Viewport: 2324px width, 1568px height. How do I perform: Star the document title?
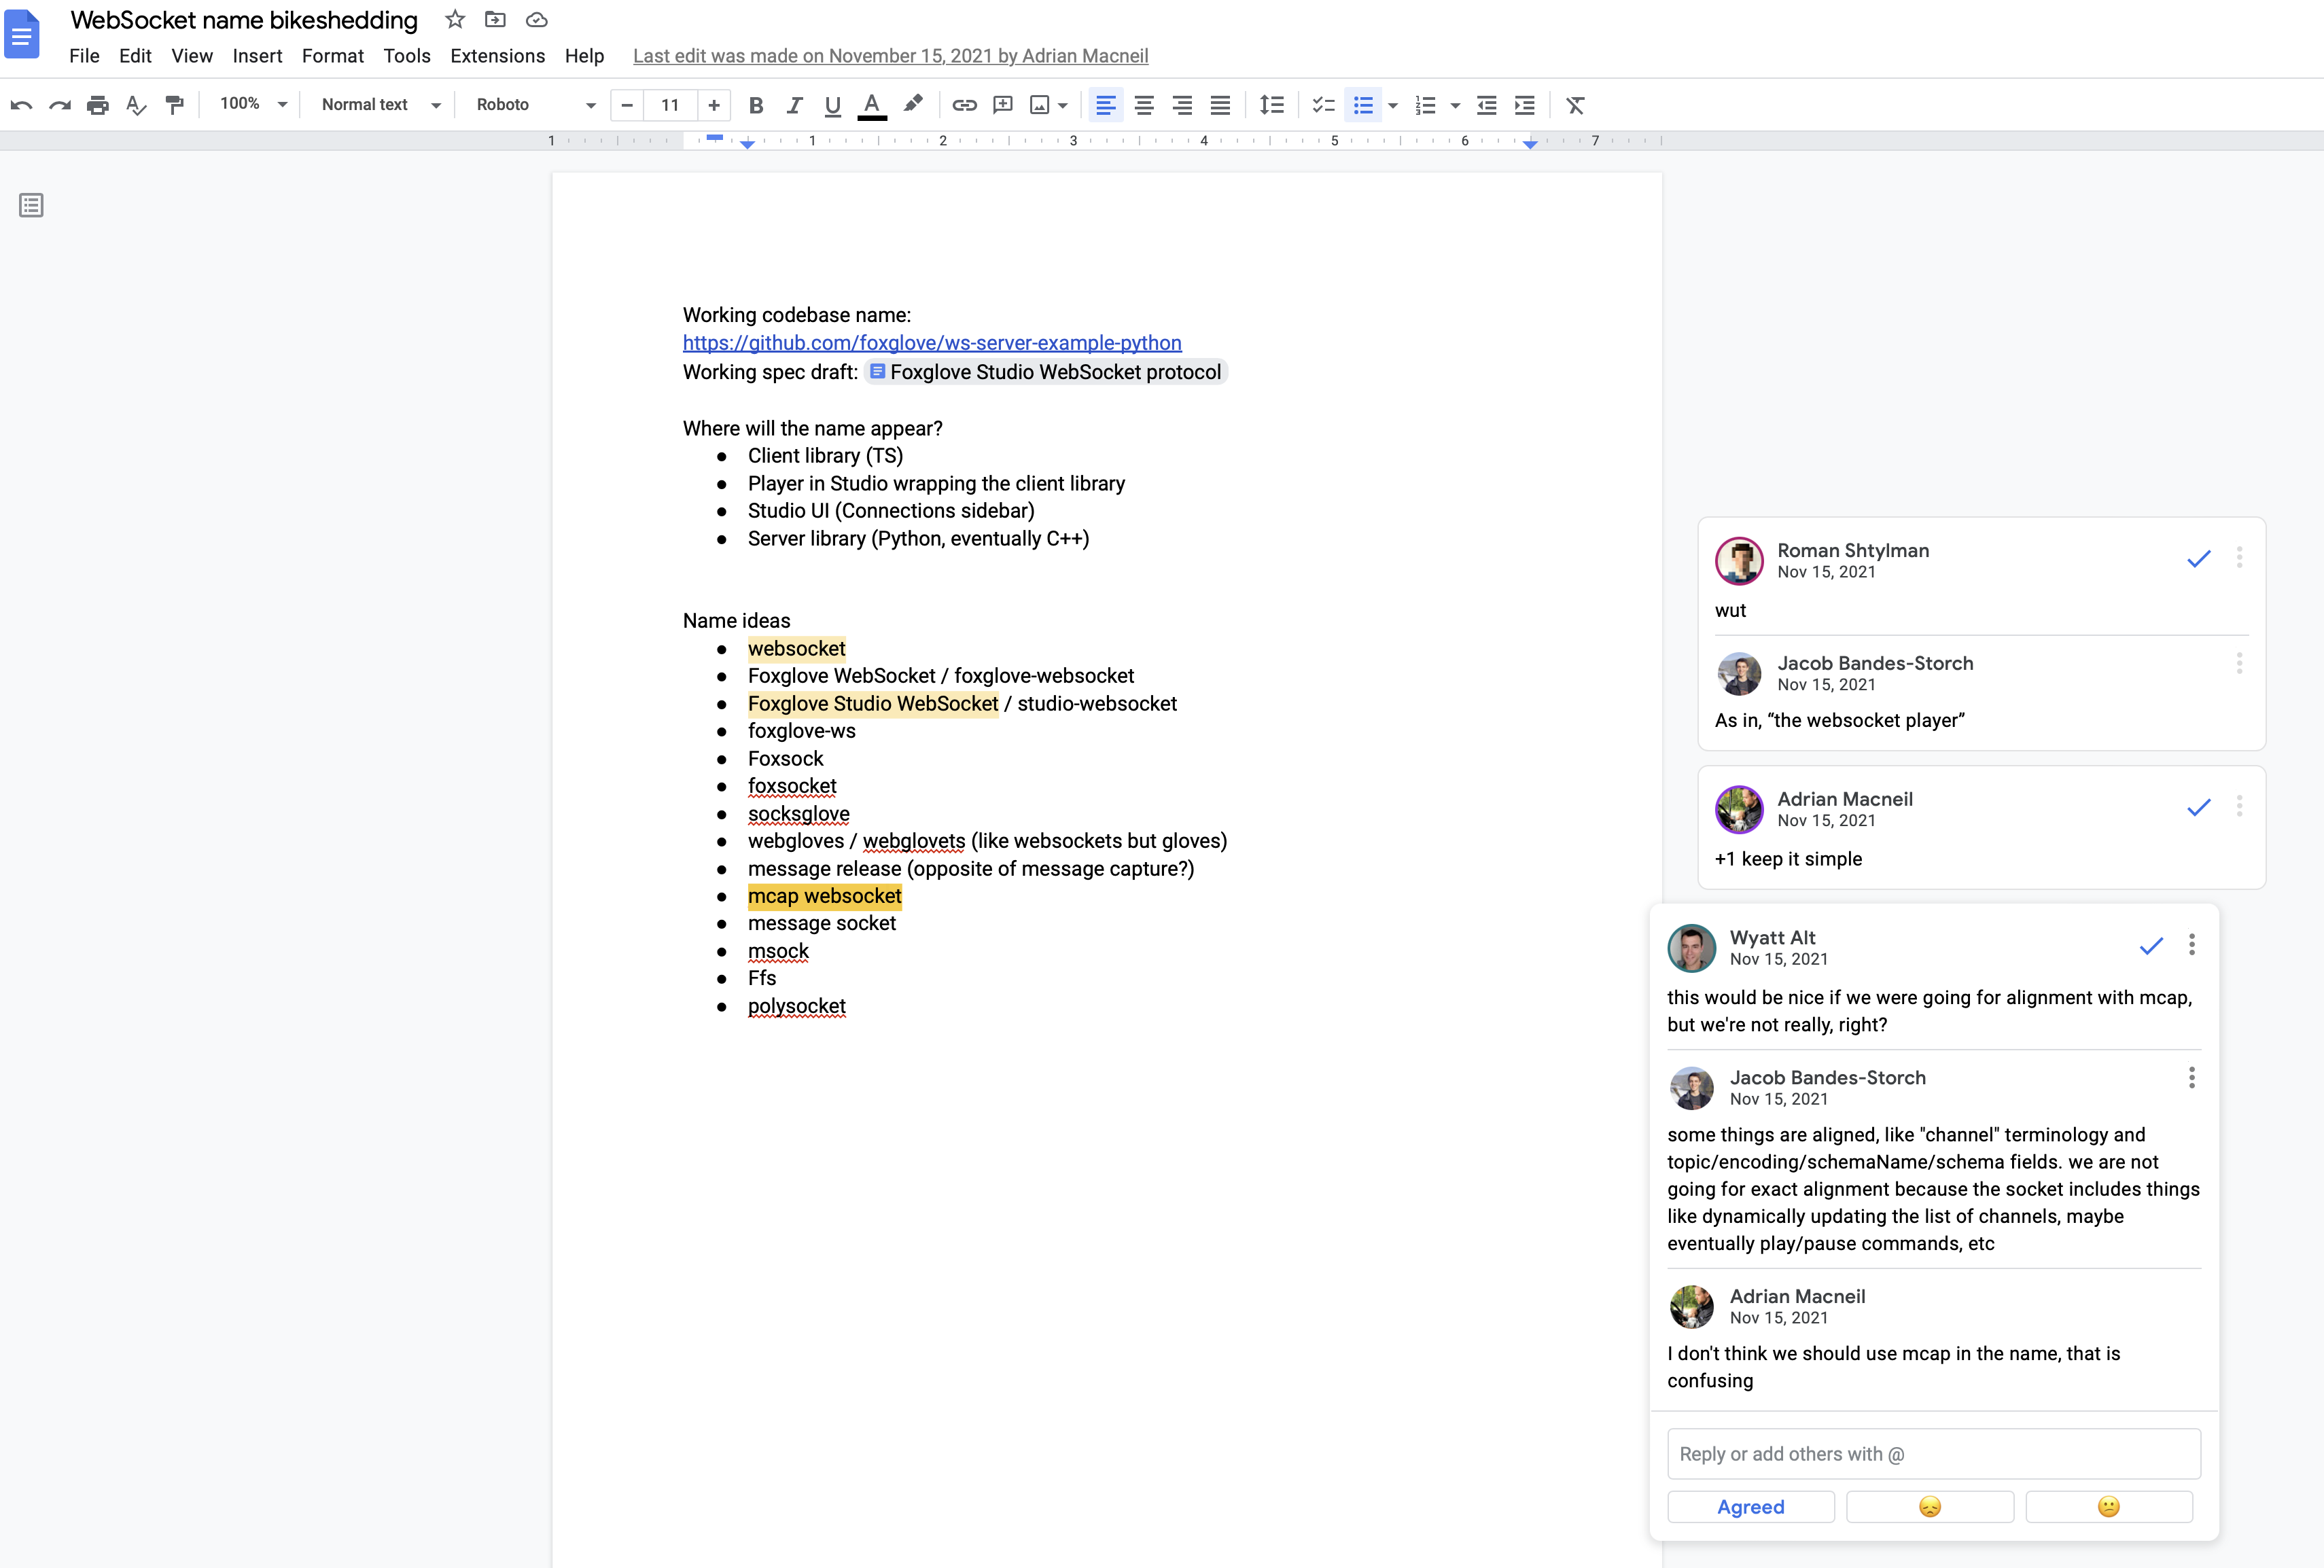tap(455, 19)
